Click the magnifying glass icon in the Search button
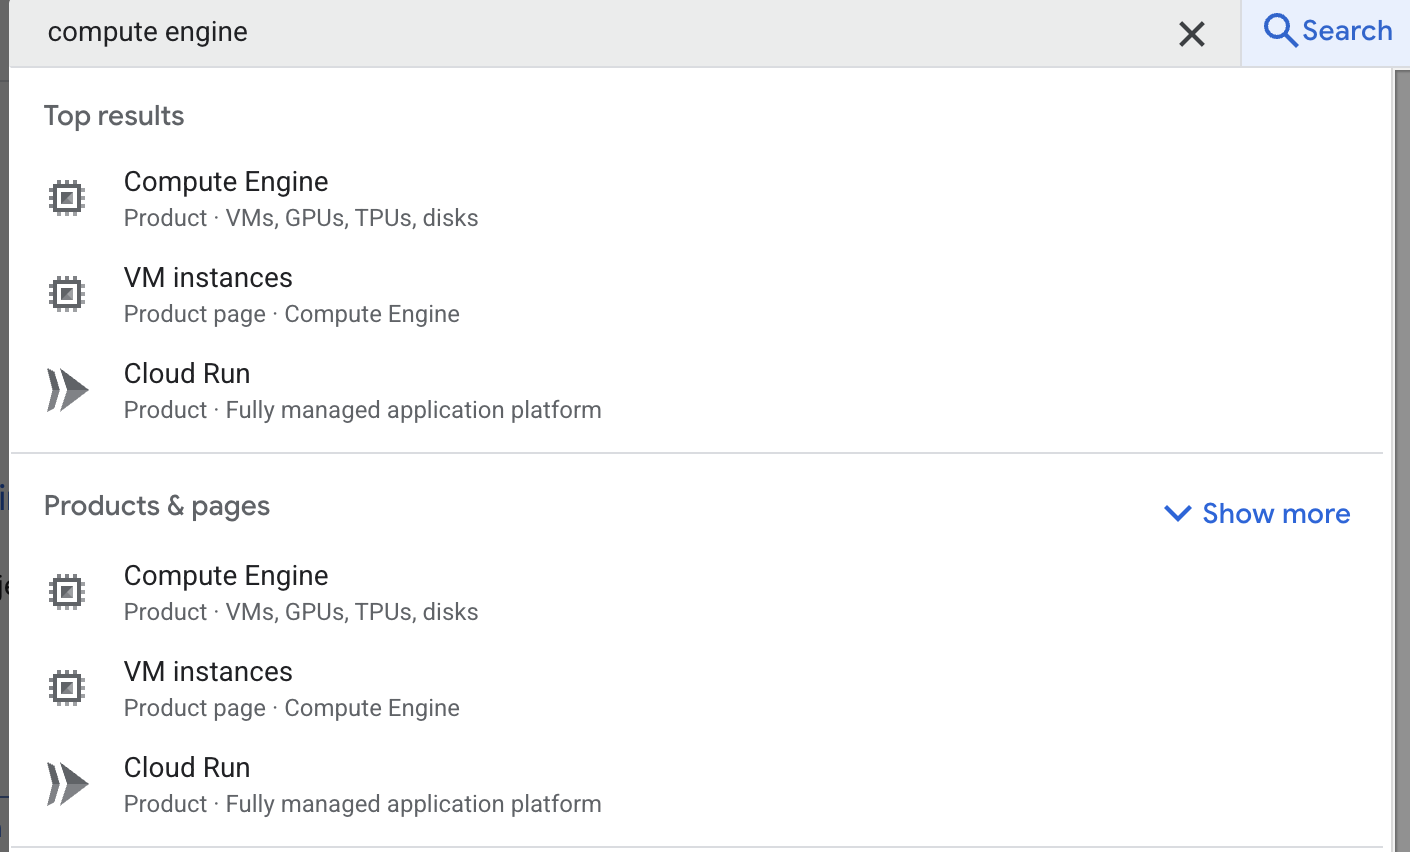 1279,31
